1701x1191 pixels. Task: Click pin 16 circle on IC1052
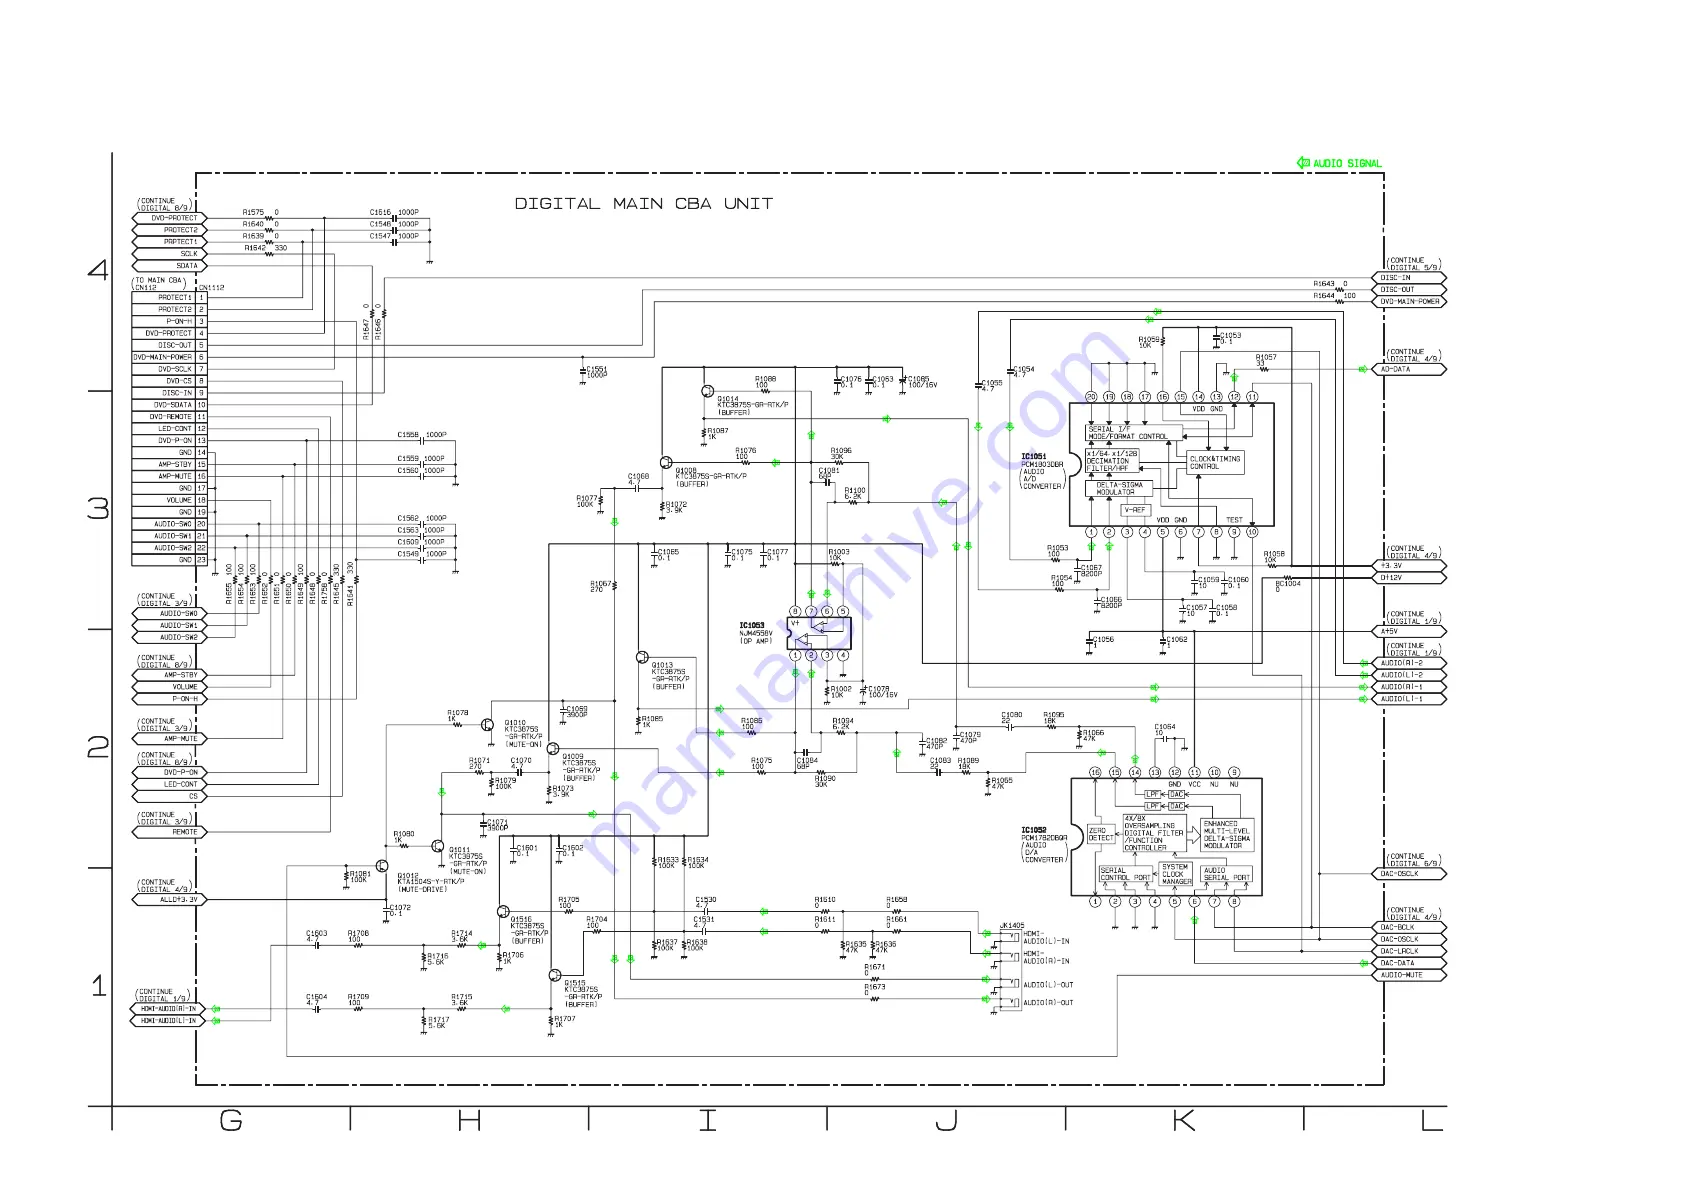click(1095, 772)
